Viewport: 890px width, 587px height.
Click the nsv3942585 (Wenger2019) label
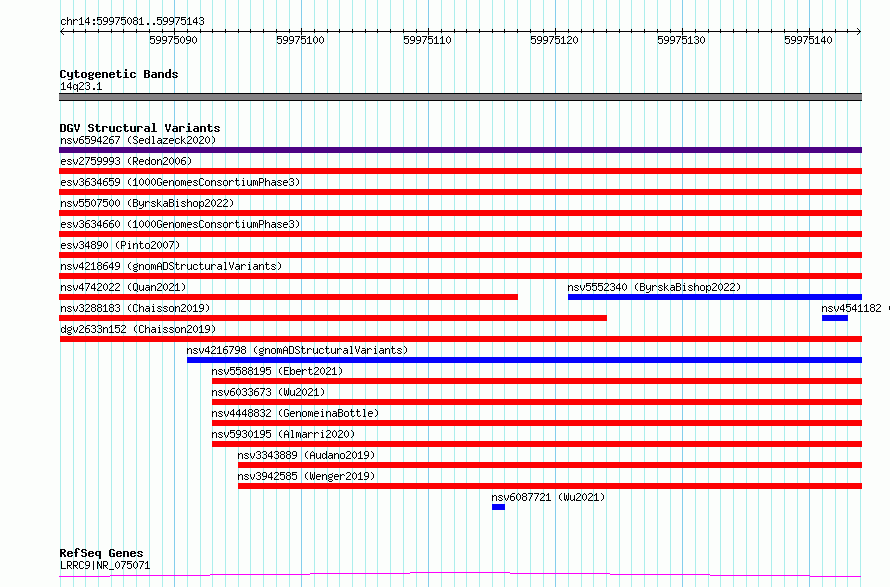tap(307, 476)
